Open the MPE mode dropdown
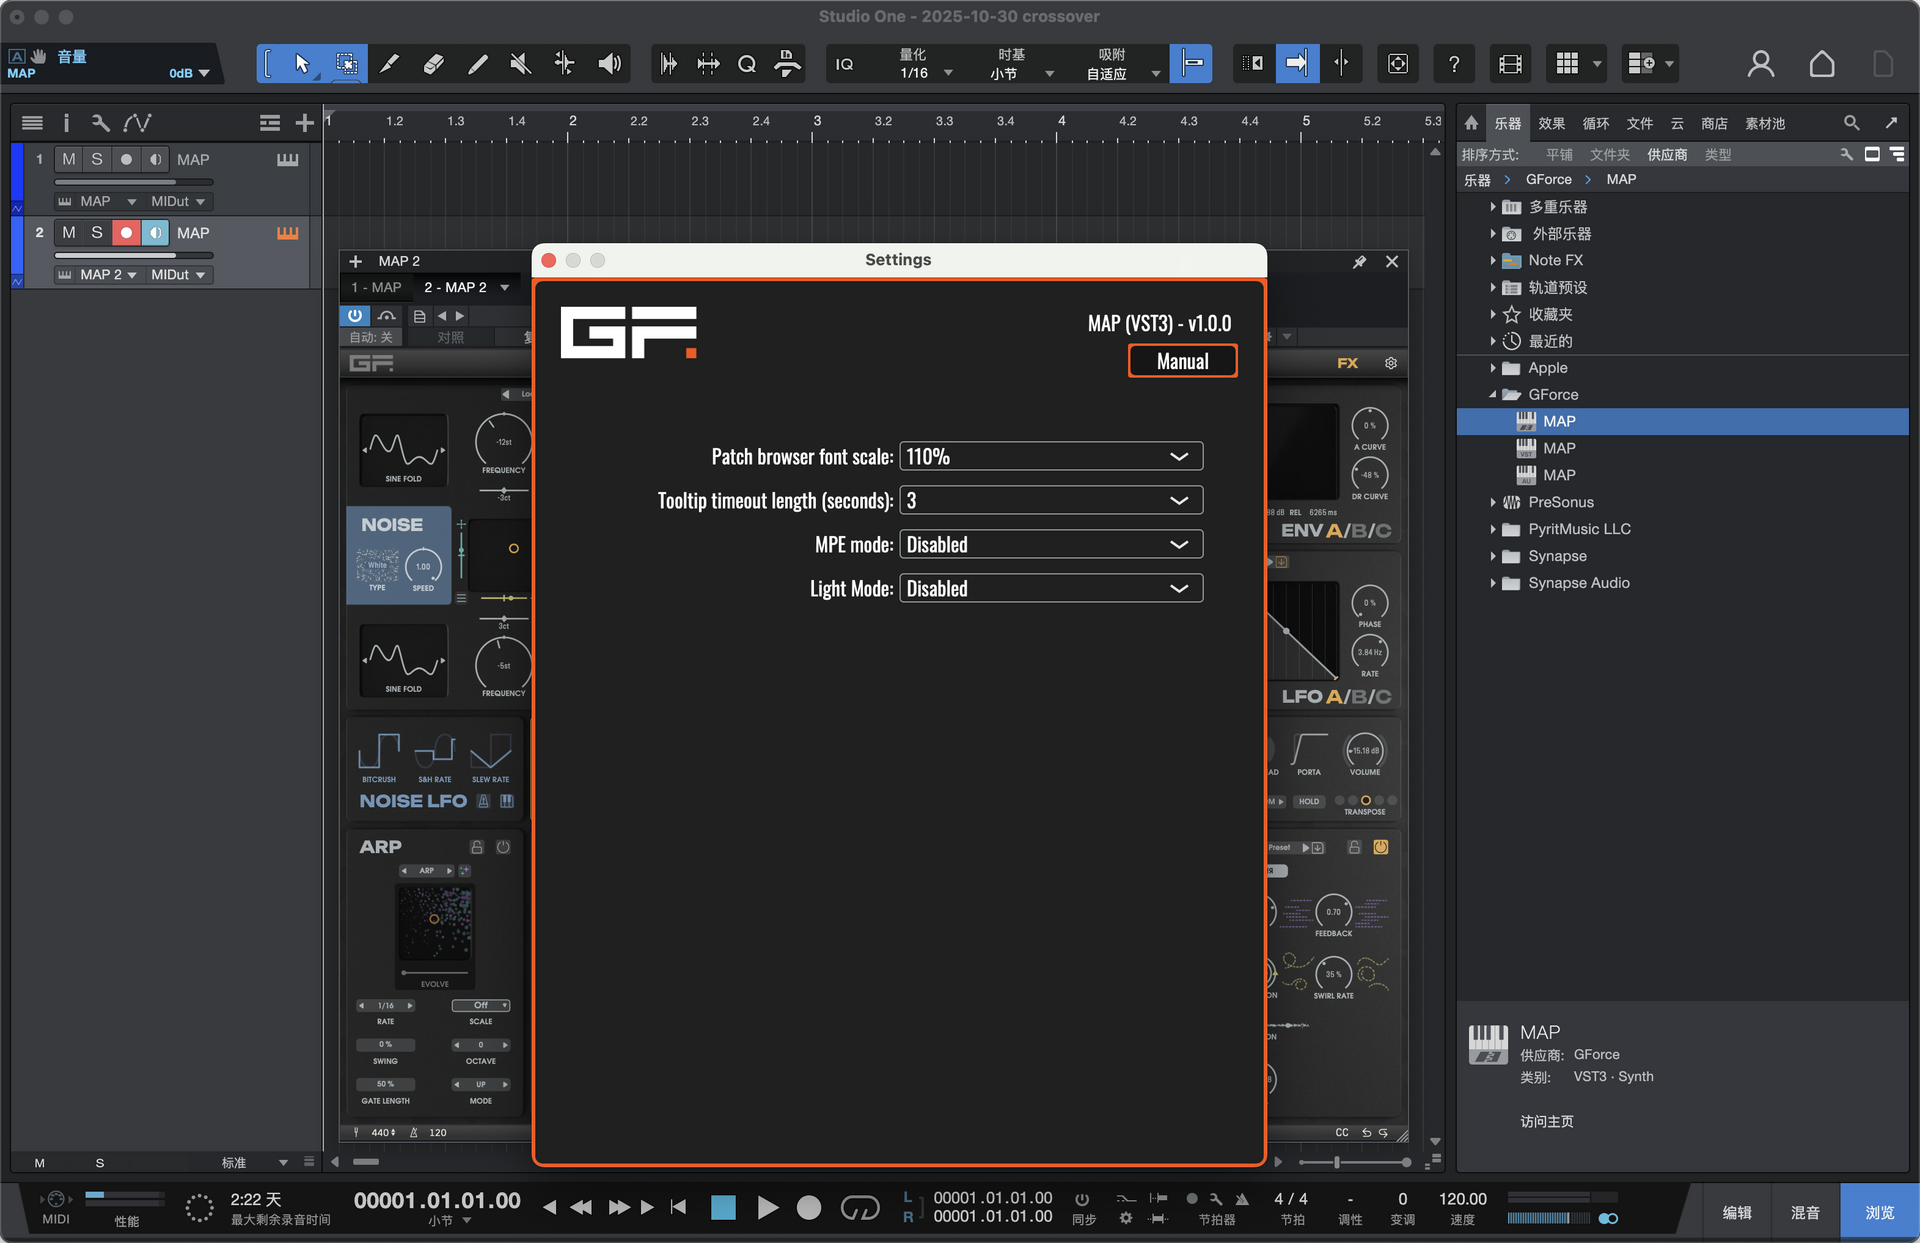This screenshot has height=1243, width=1920. (1050, 544)
